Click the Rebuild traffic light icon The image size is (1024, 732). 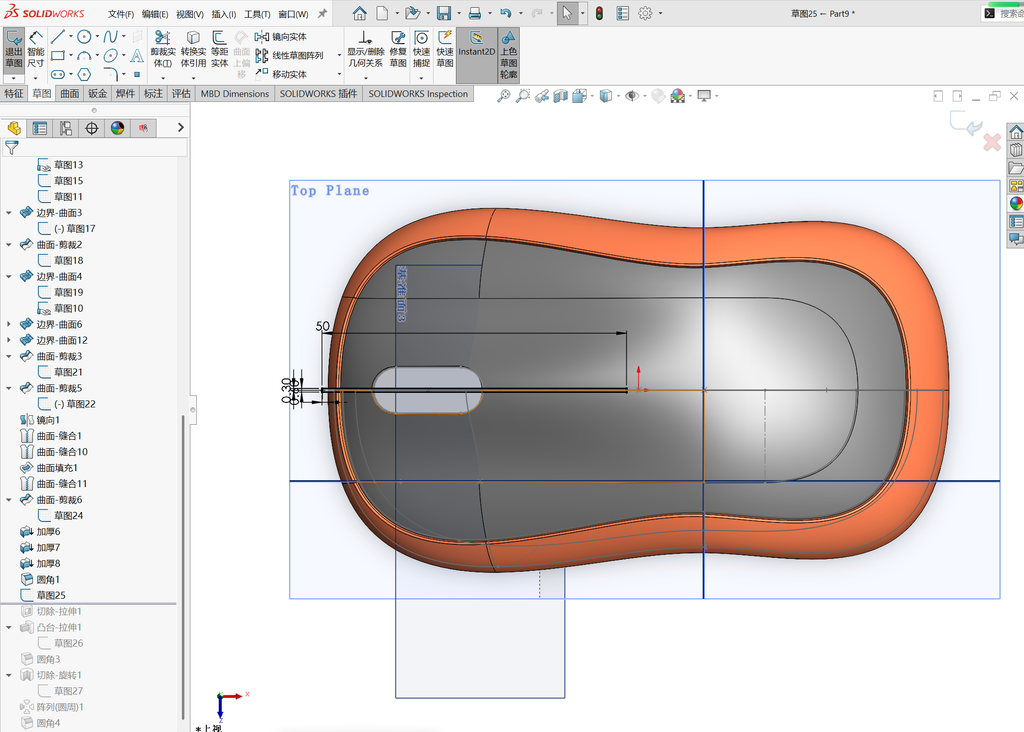click(x=599, y=13)
